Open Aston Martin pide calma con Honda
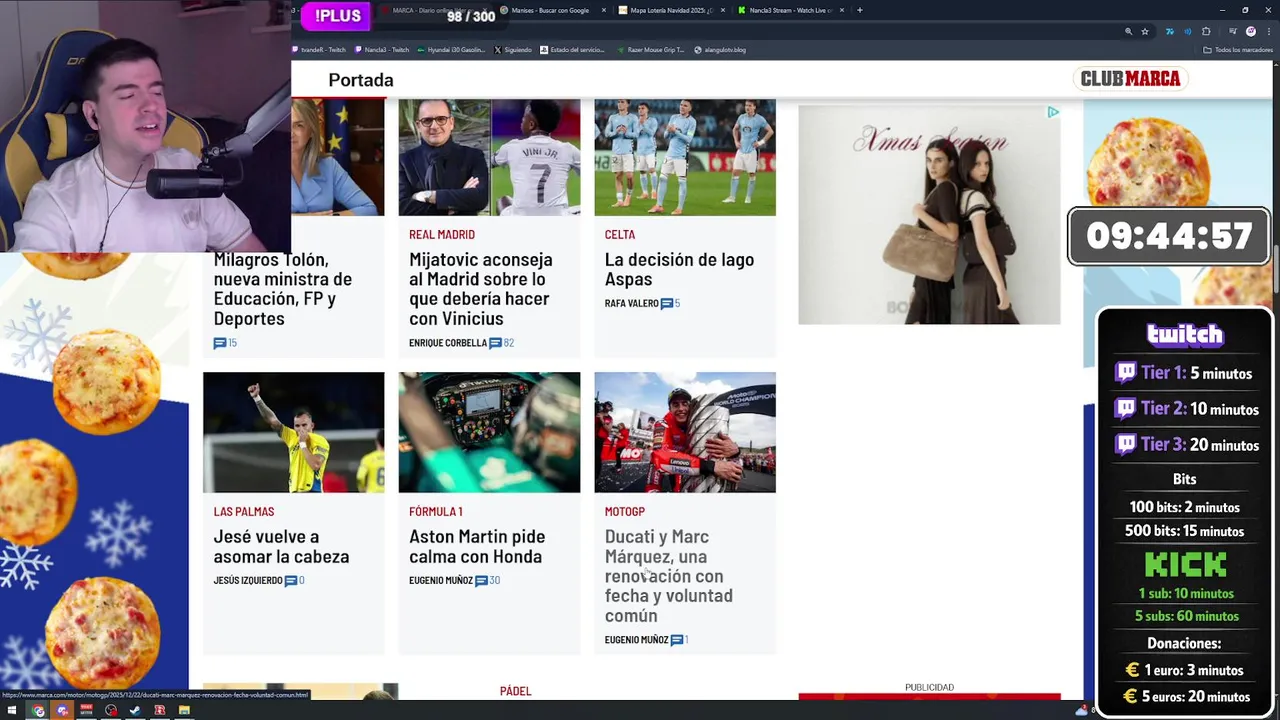 [477, 547]
